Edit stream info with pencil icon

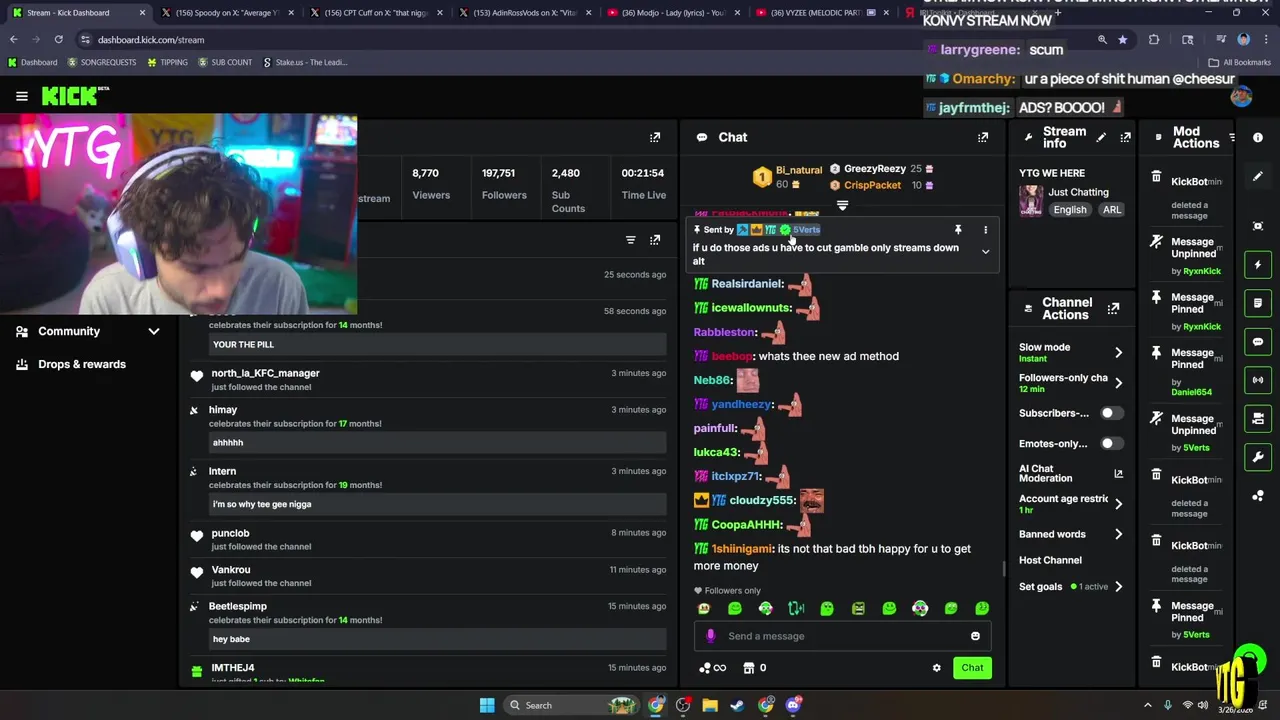click(x=1101, y=137)
